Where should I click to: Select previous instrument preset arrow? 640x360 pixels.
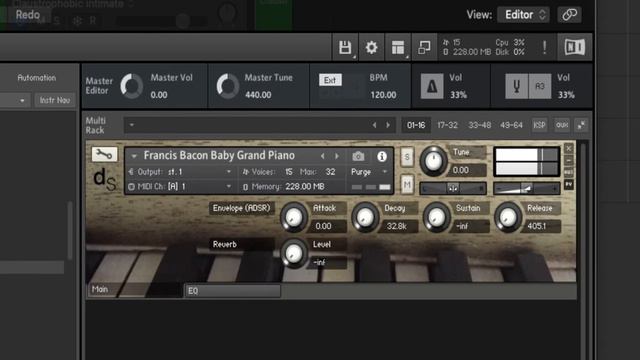322,156
